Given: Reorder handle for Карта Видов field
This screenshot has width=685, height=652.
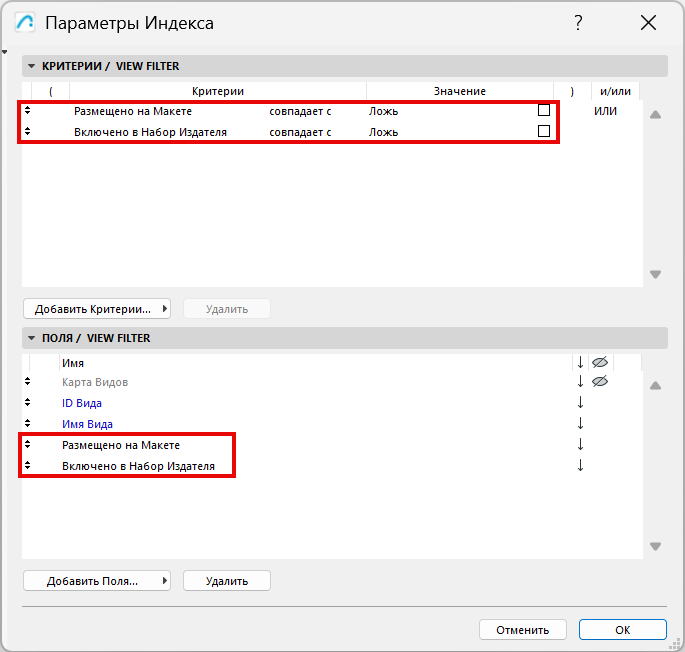Looking at the screenshot, I should (28, 381).
